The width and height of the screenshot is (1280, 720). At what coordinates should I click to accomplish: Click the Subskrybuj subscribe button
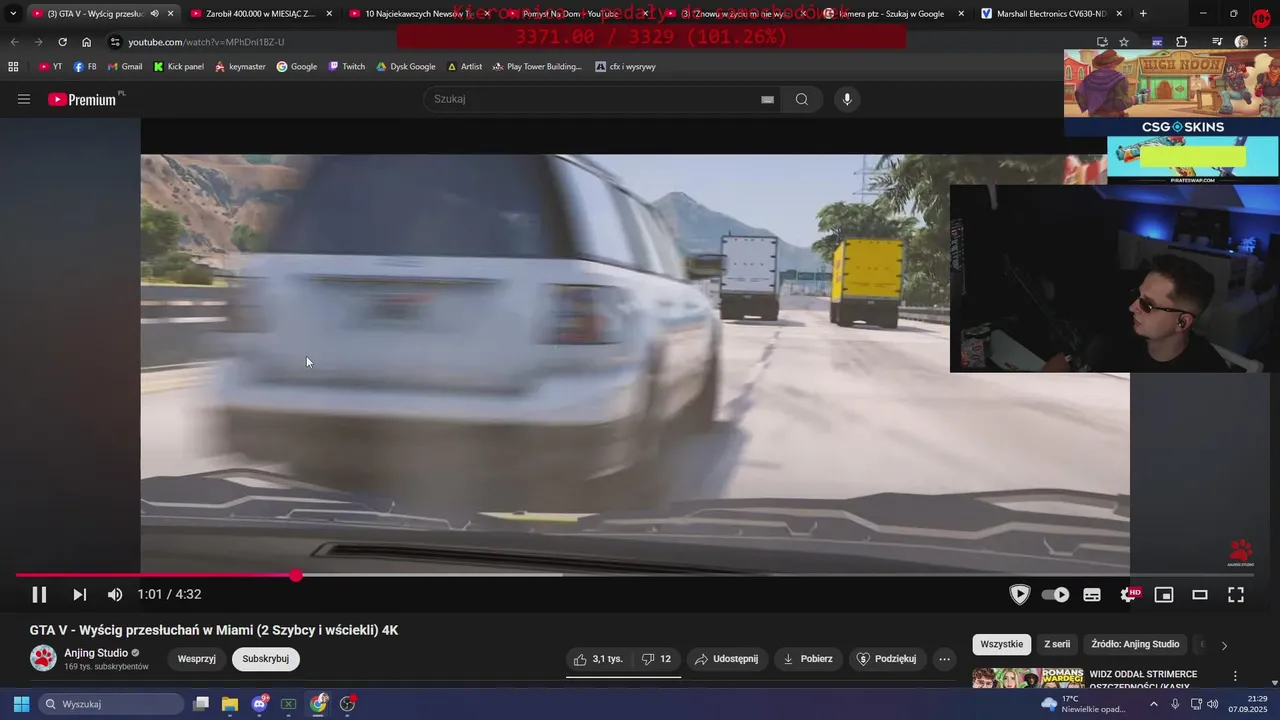click(x=265, y=659)
